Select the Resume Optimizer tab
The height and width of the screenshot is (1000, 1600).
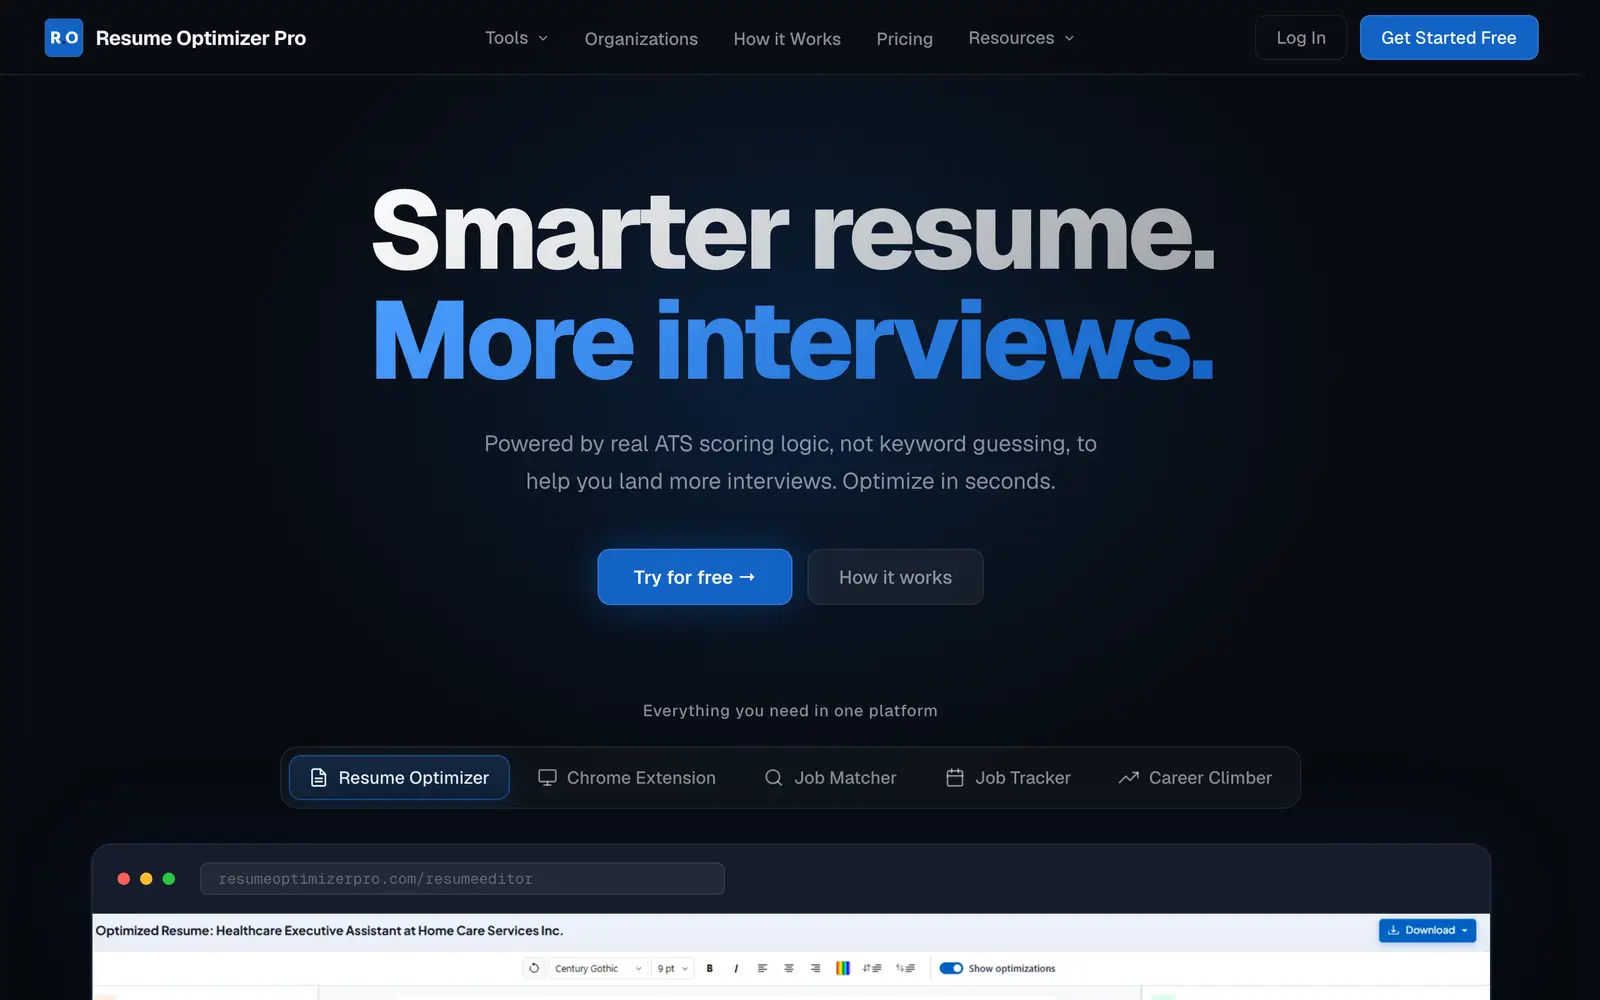tap(399, 778)
